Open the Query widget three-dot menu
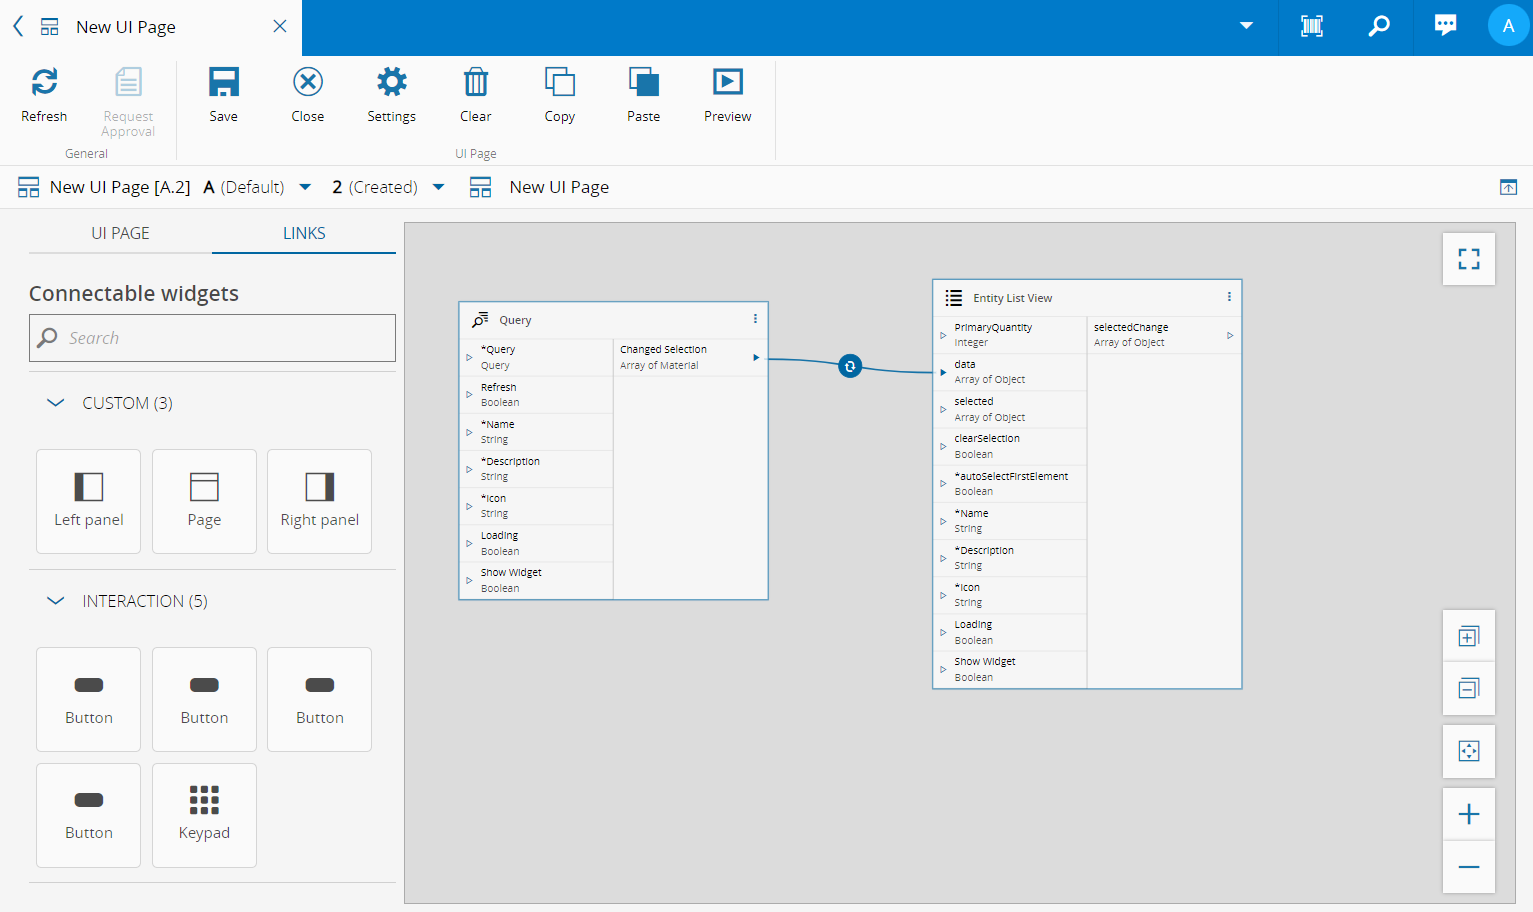The height and width of the screenshot is (912, 1533). [x=755, y=319]
